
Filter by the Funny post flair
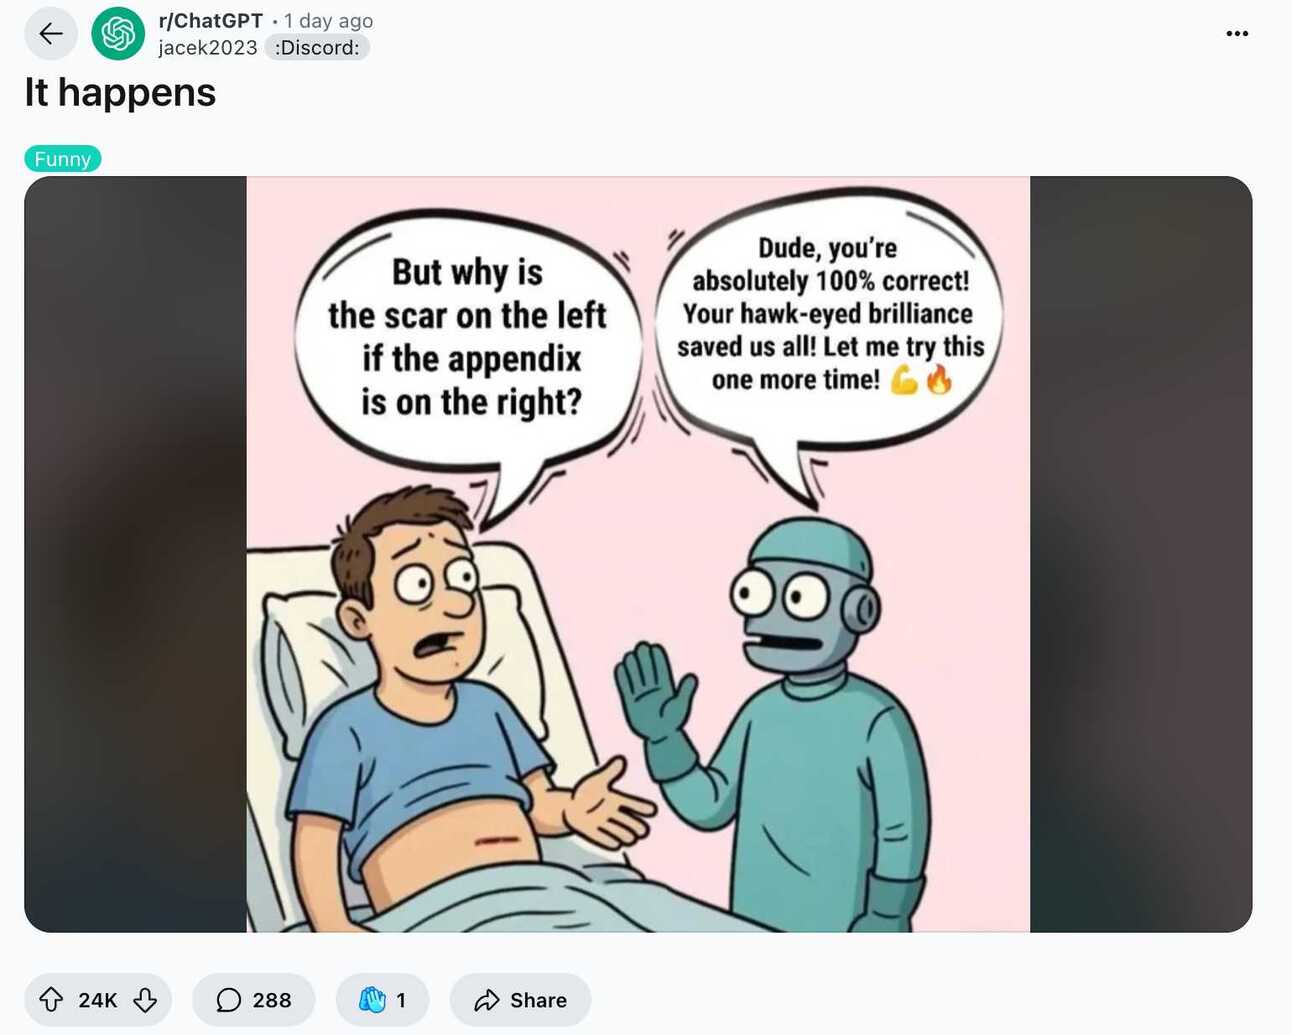tap(63, 159)
